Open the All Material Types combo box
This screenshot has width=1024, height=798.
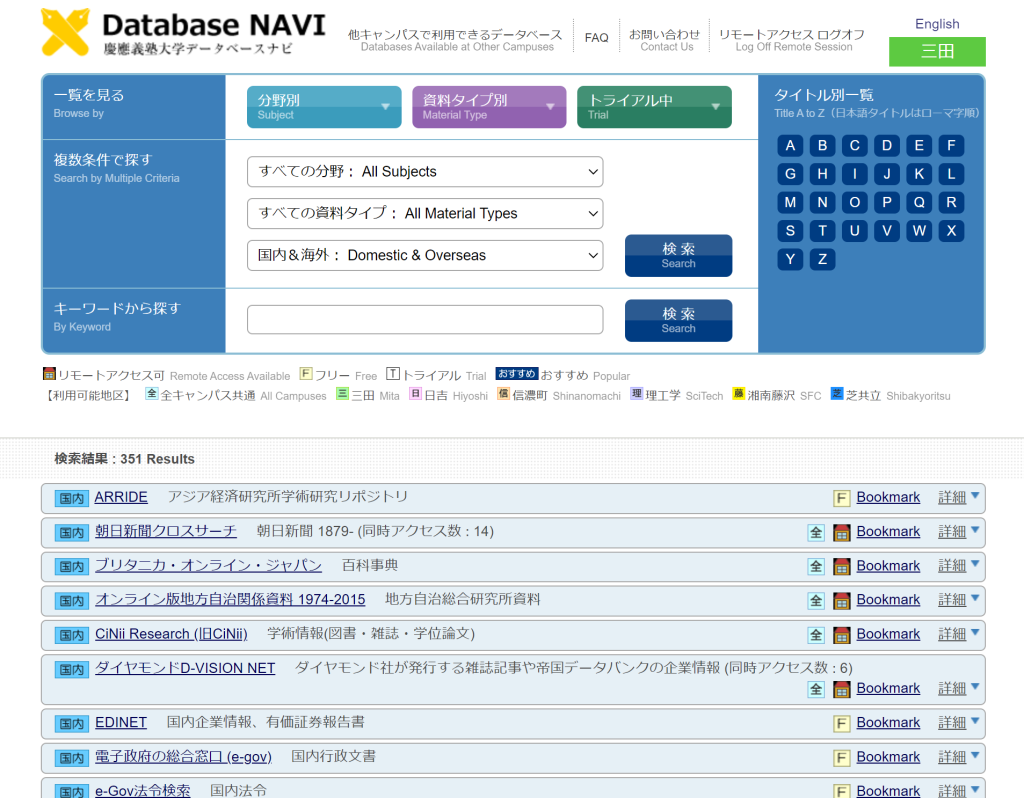point(425,214)
